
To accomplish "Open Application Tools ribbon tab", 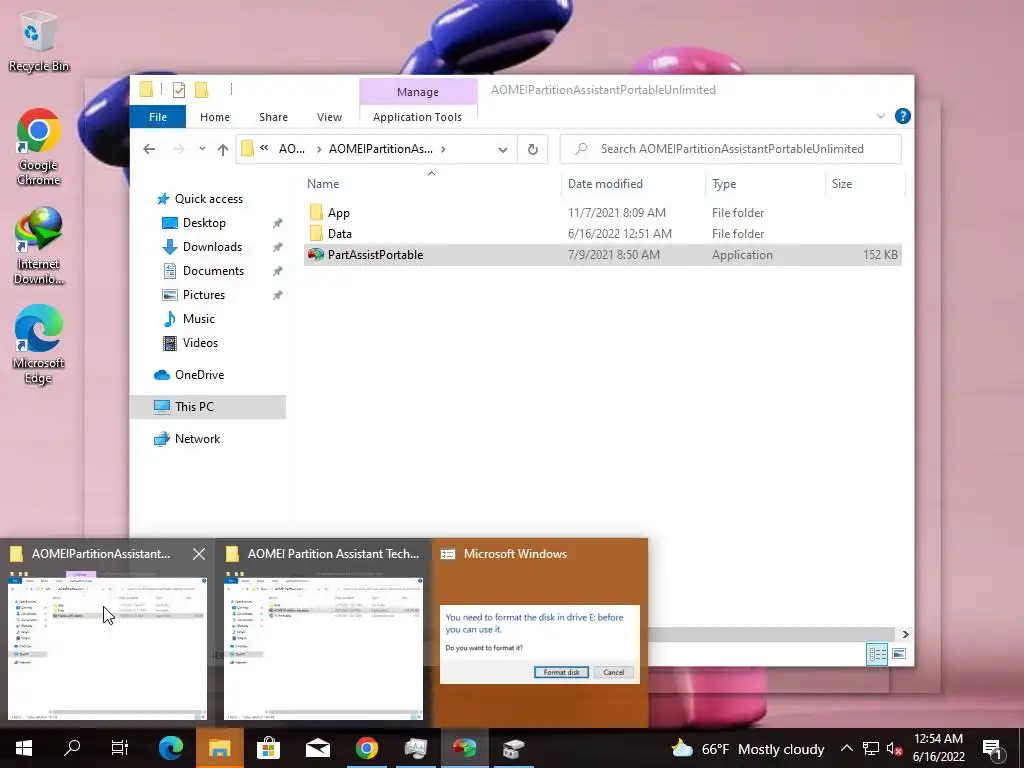I will [x=417, y=117].
